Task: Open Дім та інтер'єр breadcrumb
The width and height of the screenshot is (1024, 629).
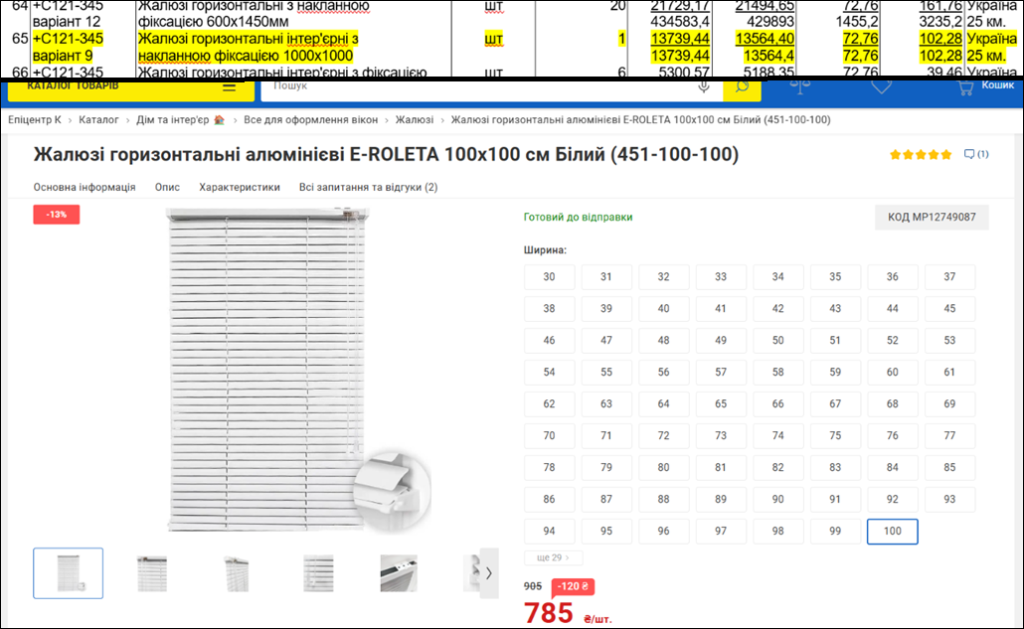Action: (x=172, y=120)
